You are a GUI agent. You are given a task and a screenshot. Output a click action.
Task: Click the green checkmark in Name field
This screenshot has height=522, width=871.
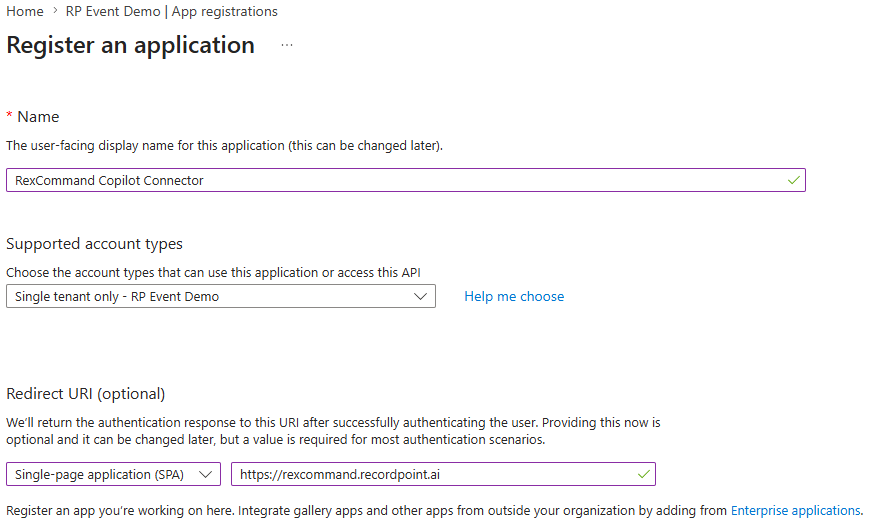coord(793,180)
